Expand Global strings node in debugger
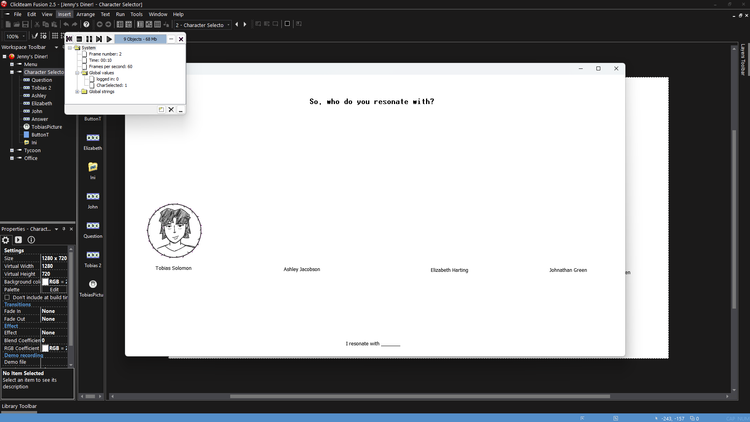The image size is (750, 422). (77, 91)
